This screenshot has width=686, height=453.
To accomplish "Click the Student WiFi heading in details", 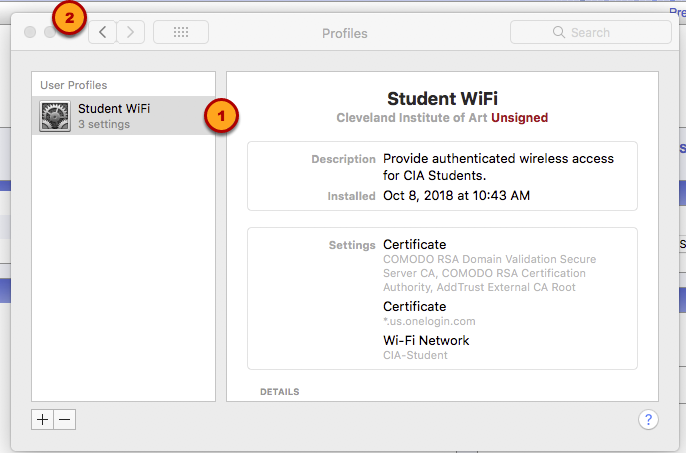I will click(x=442, y=98).
